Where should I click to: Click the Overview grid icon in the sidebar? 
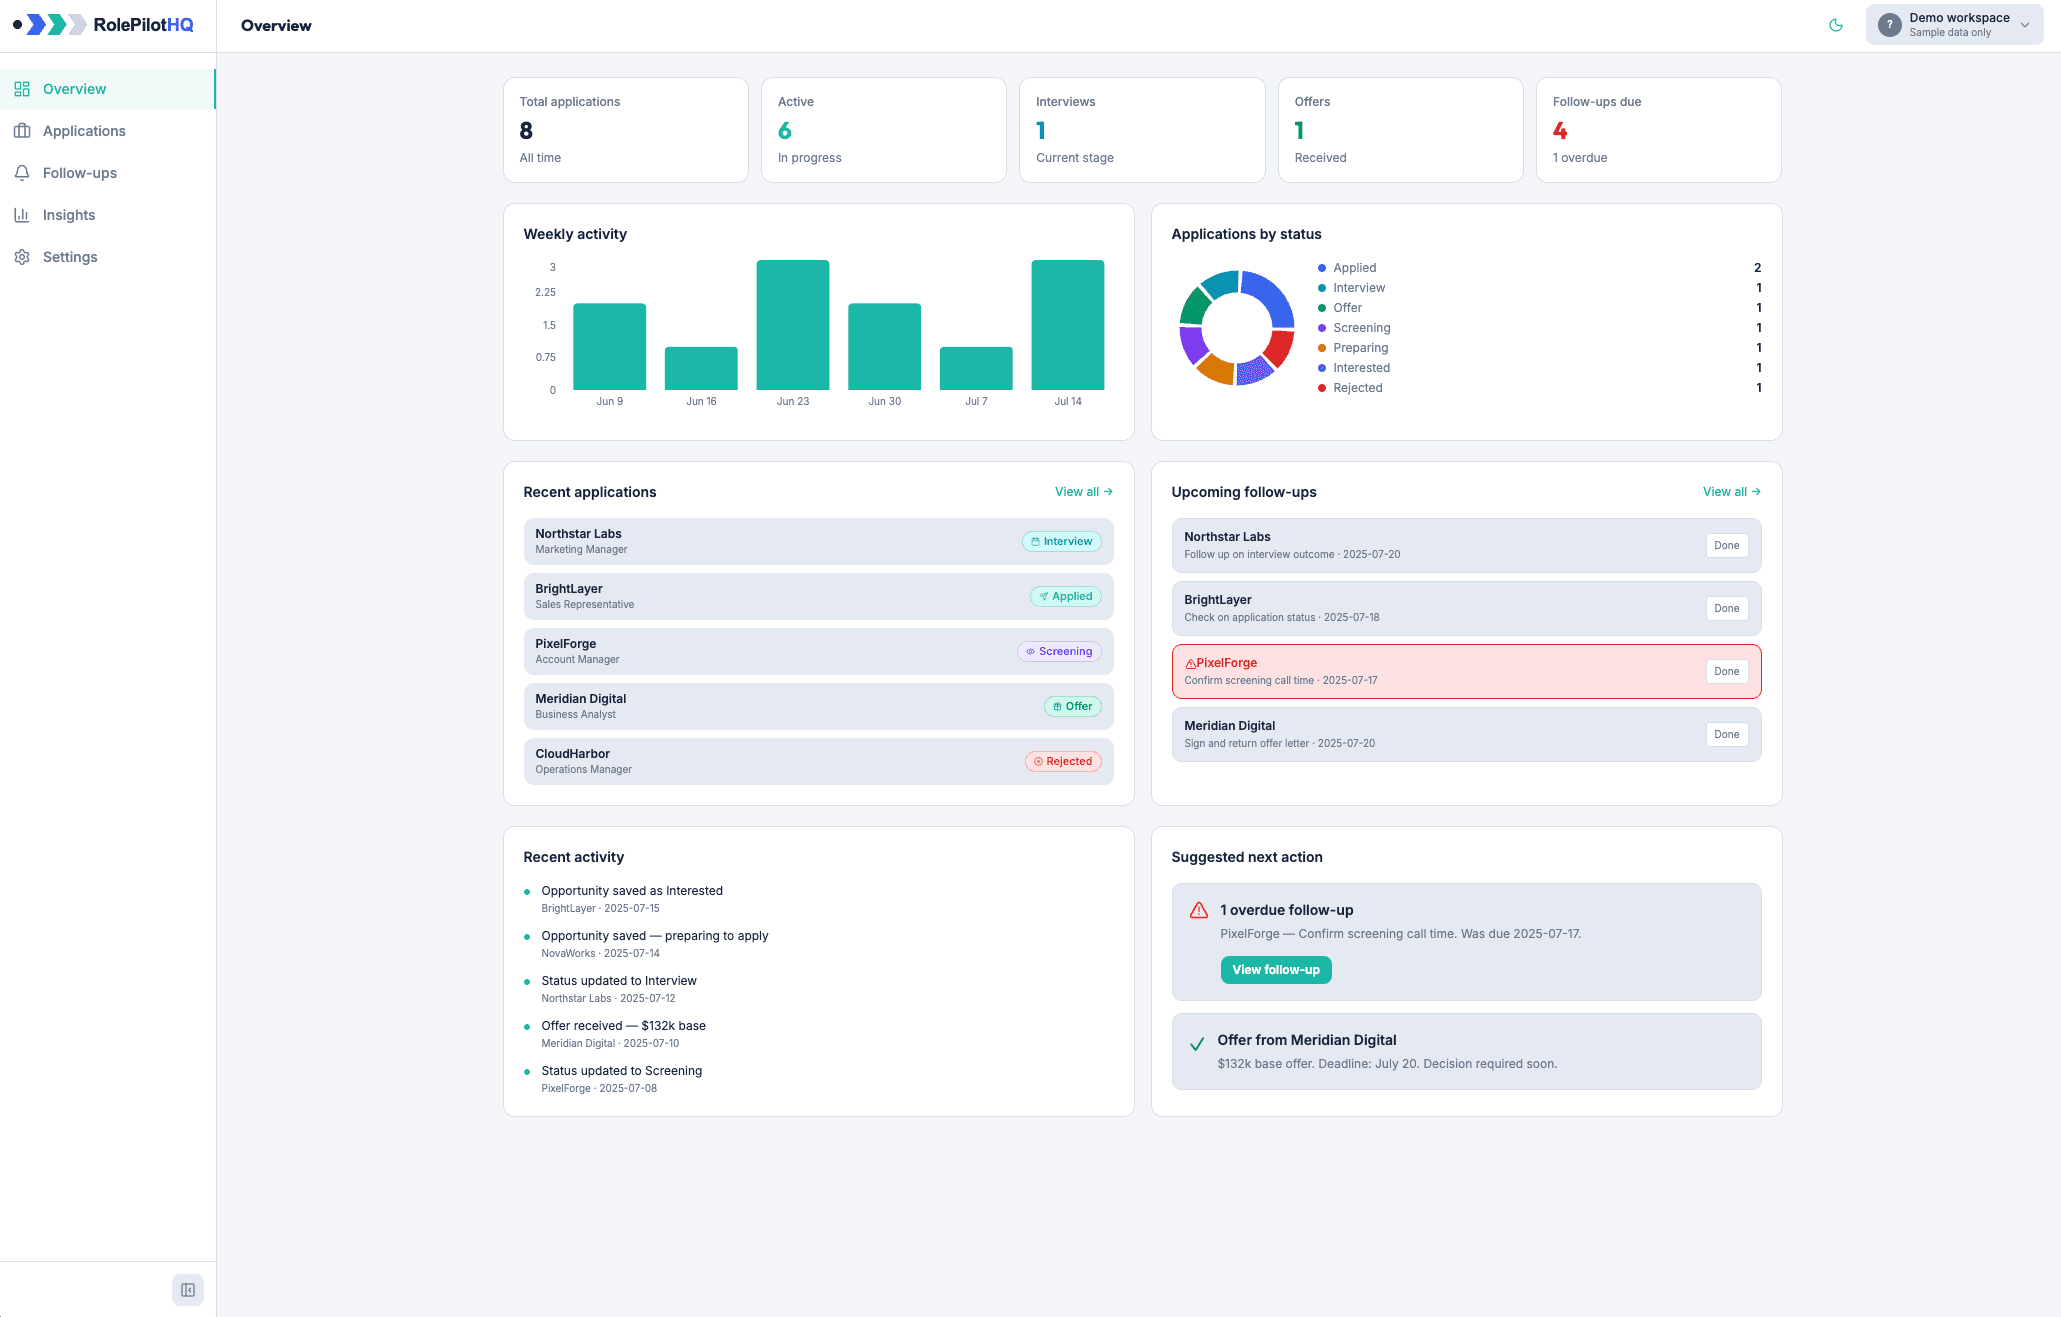(22, 89)
